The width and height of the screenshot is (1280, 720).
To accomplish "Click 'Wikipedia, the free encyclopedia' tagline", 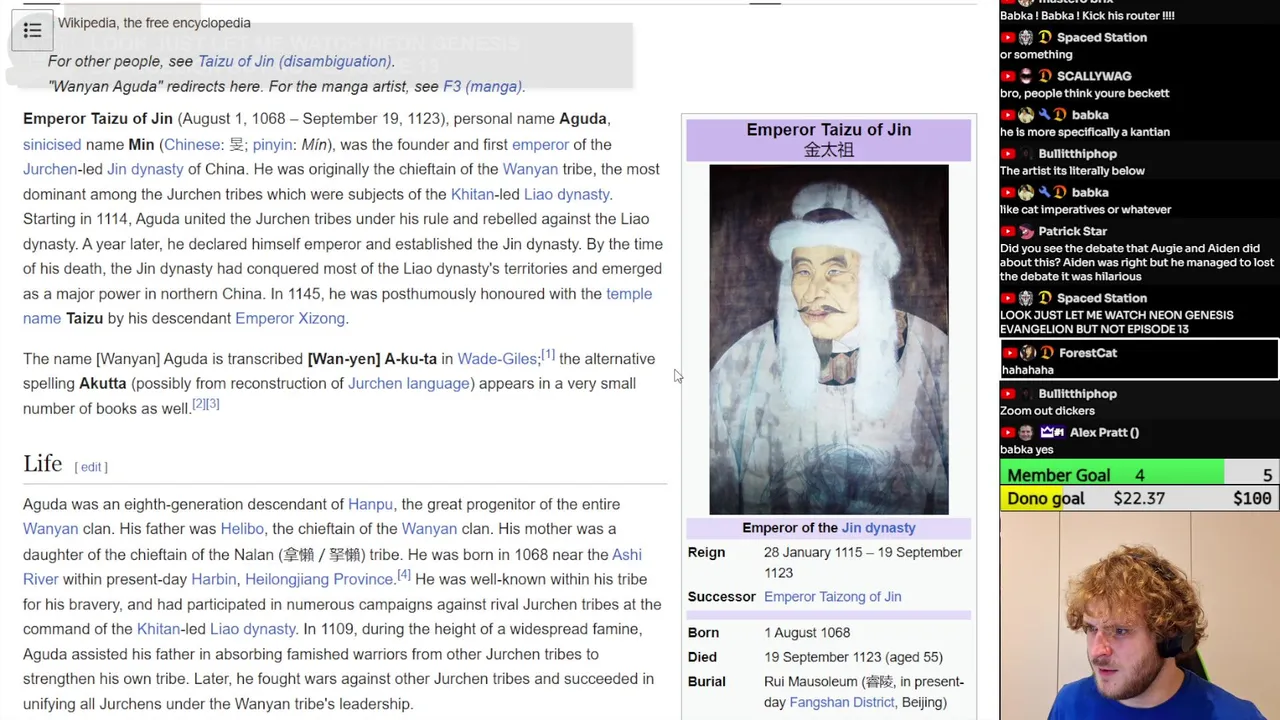I will coord(154,23).
